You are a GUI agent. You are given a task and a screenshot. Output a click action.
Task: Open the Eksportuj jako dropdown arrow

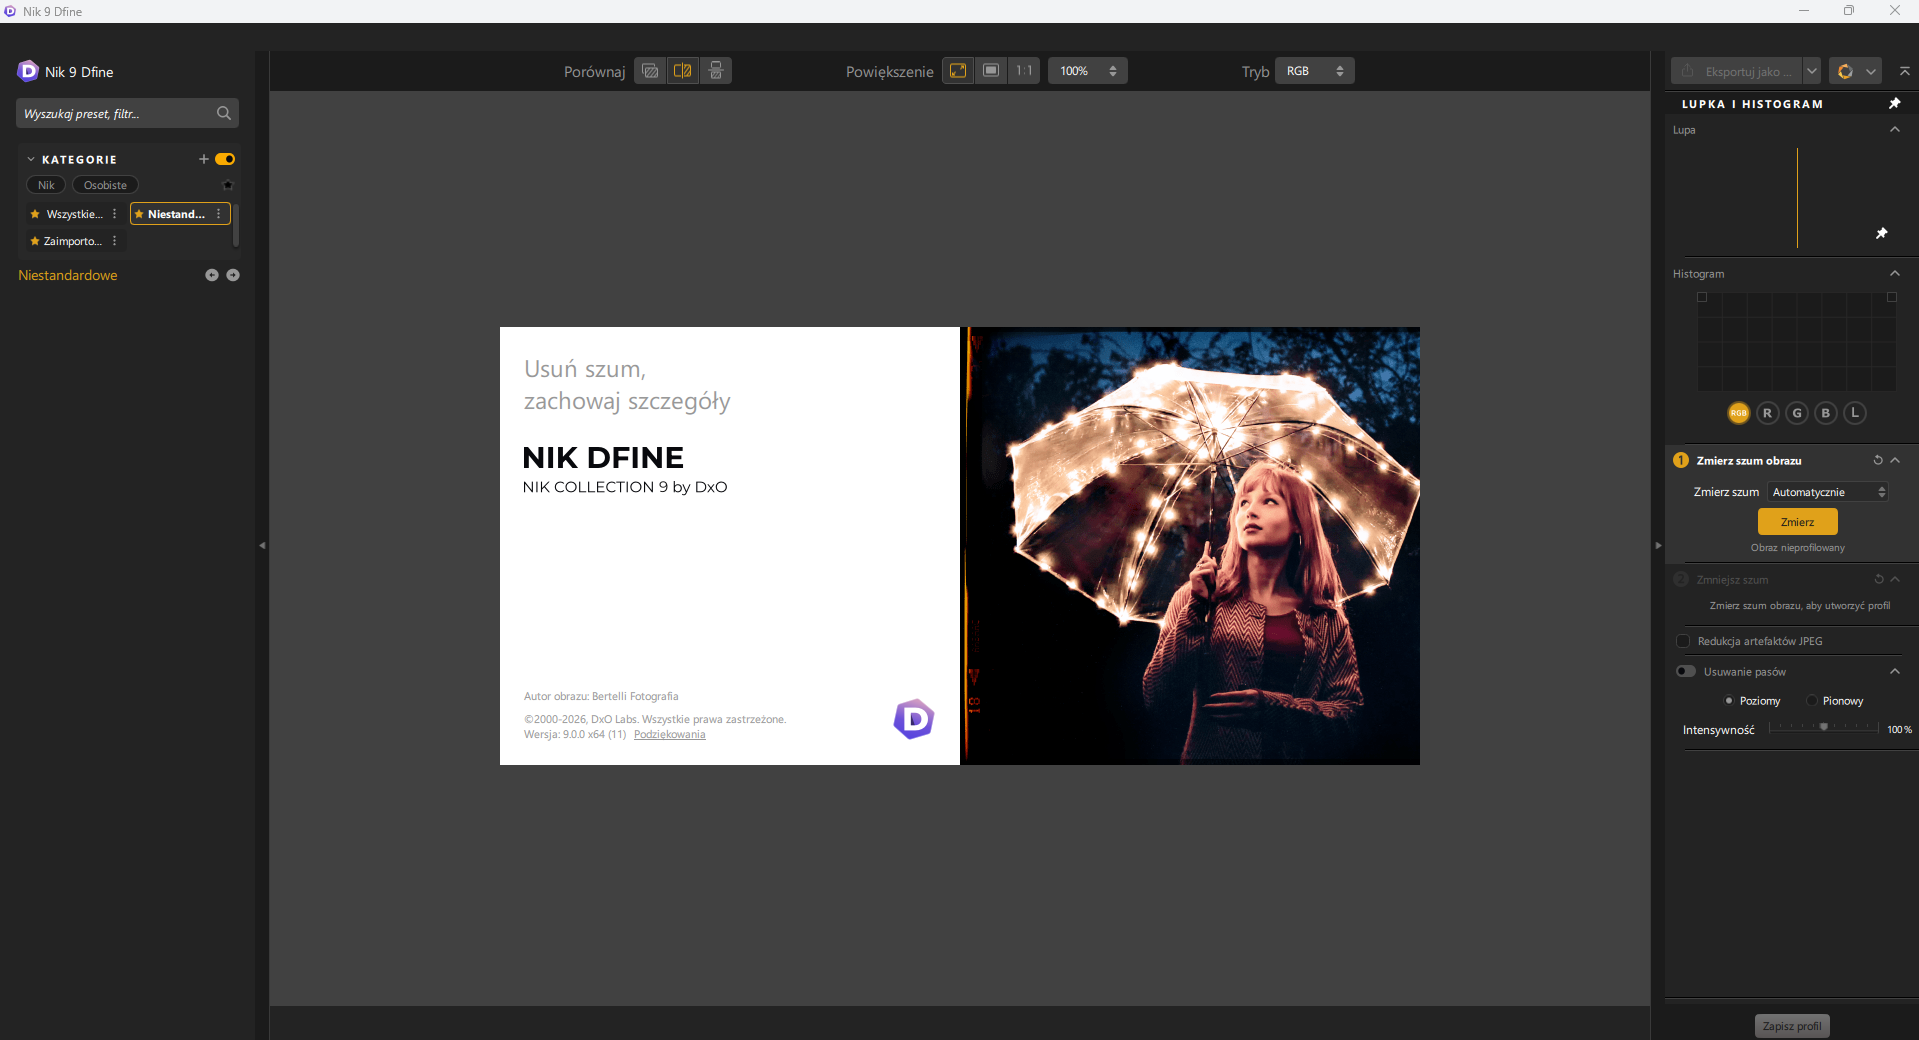point(1812,71)
